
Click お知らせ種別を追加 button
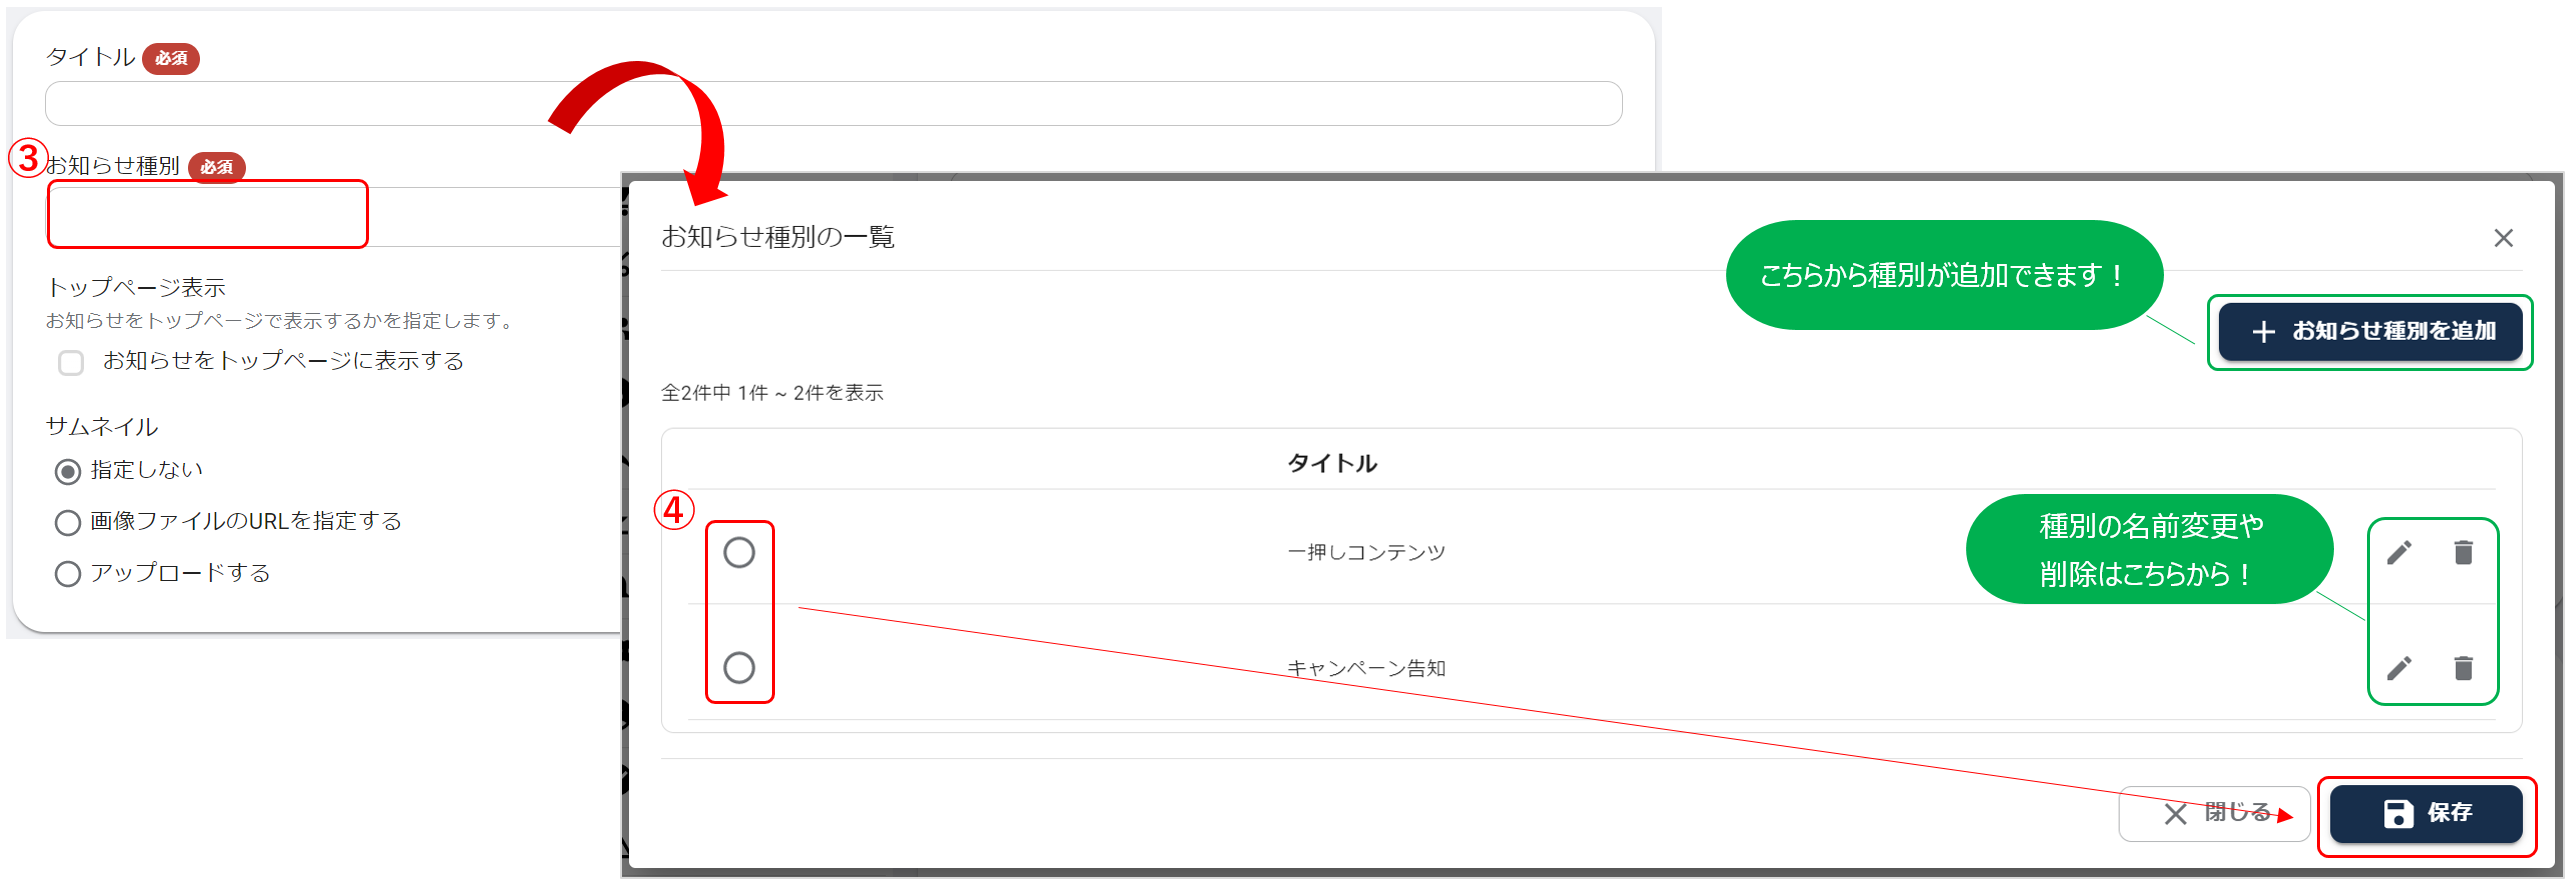point(2370,331)
